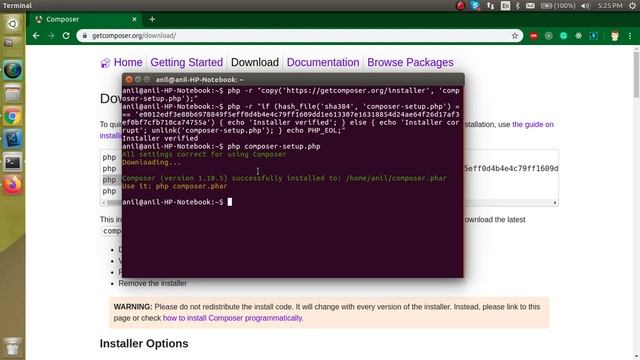Click the lock icon in address bar
640x360 pixels.
click(x=85, y=36)
